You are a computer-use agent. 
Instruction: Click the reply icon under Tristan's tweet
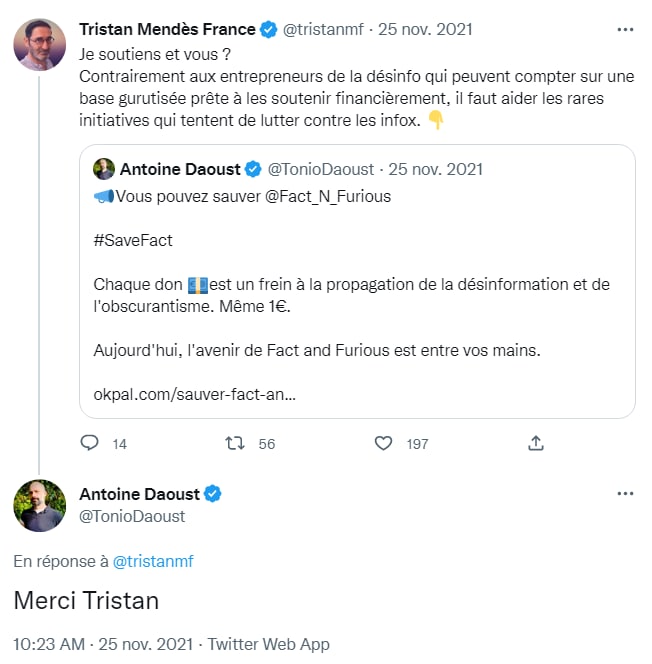89,443
